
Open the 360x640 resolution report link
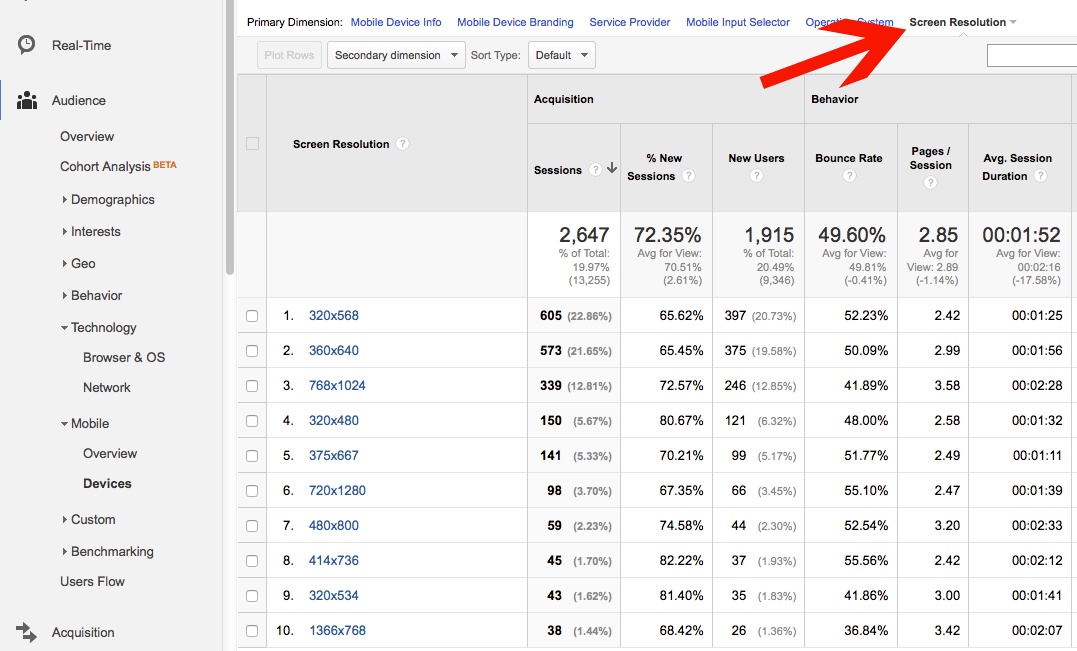click(x=334, y=350)
